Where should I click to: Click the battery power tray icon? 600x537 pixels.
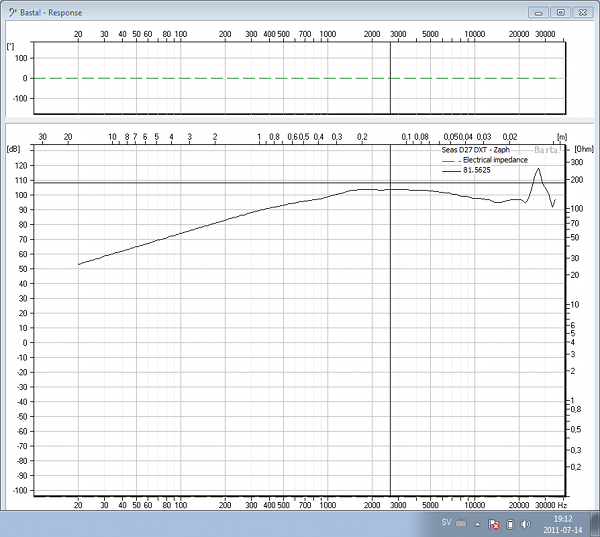pos(509,523)
